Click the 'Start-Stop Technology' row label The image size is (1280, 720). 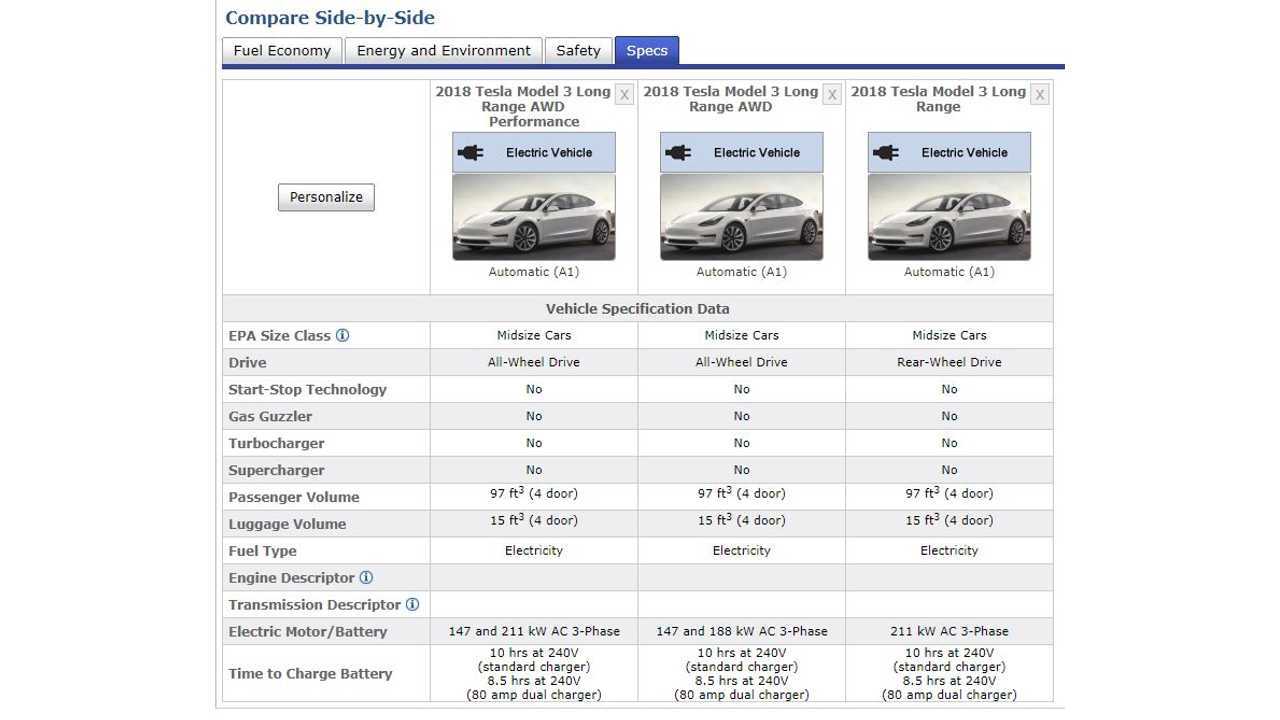click(x=307, y=390)
